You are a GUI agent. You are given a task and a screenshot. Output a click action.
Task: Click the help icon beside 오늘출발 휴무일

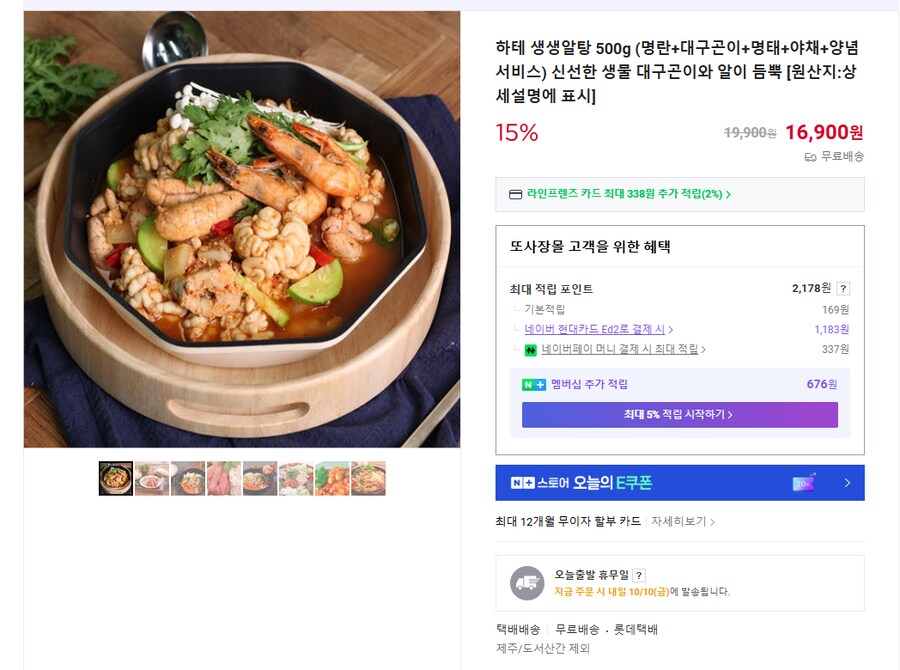639,575
